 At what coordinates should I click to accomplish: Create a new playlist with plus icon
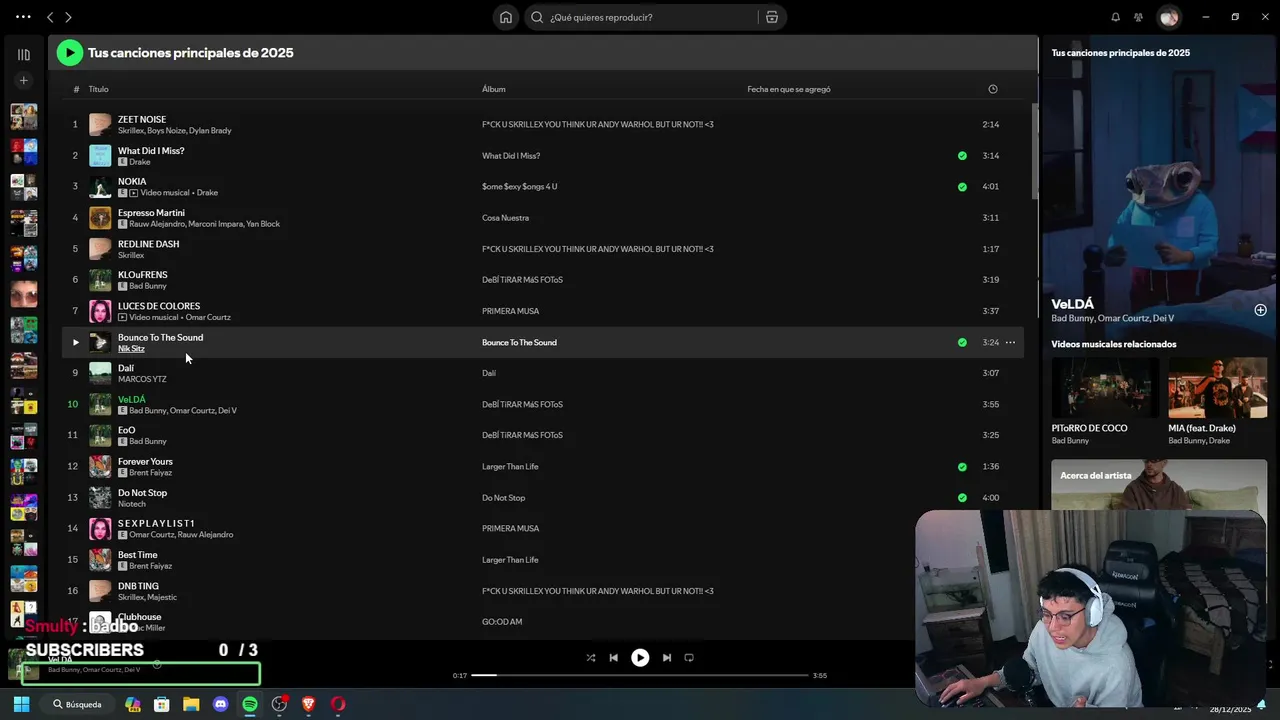[x=23, y=80]
